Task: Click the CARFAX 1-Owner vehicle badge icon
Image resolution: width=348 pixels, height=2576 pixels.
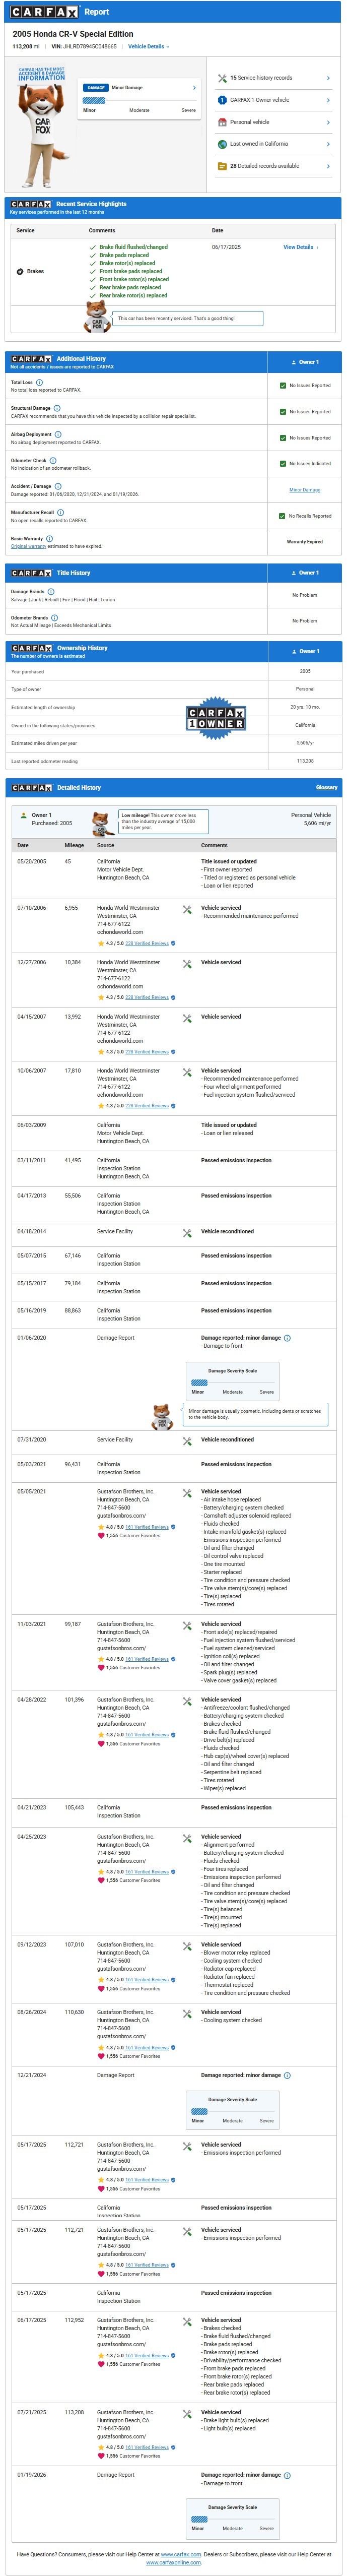Action: [222, 100]
